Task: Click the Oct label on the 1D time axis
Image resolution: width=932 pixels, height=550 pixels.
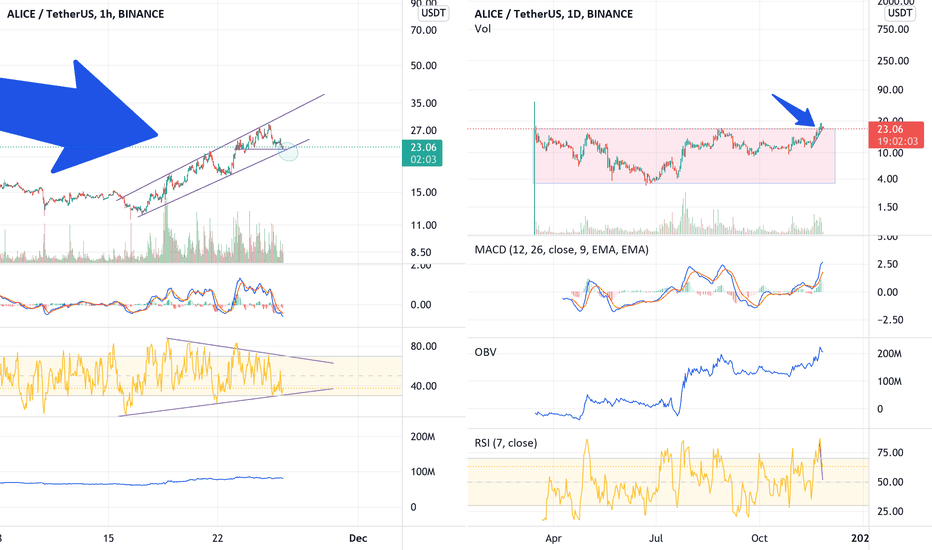Action: [759, 538]
